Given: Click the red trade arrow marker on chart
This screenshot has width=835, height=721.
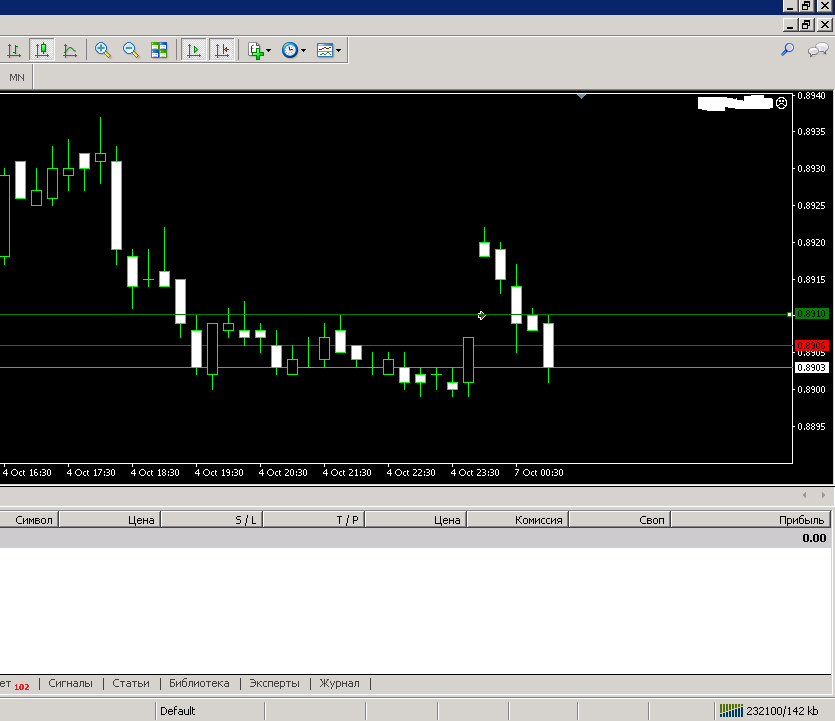Looking at the screenshot, I should [x=481, y=316].
